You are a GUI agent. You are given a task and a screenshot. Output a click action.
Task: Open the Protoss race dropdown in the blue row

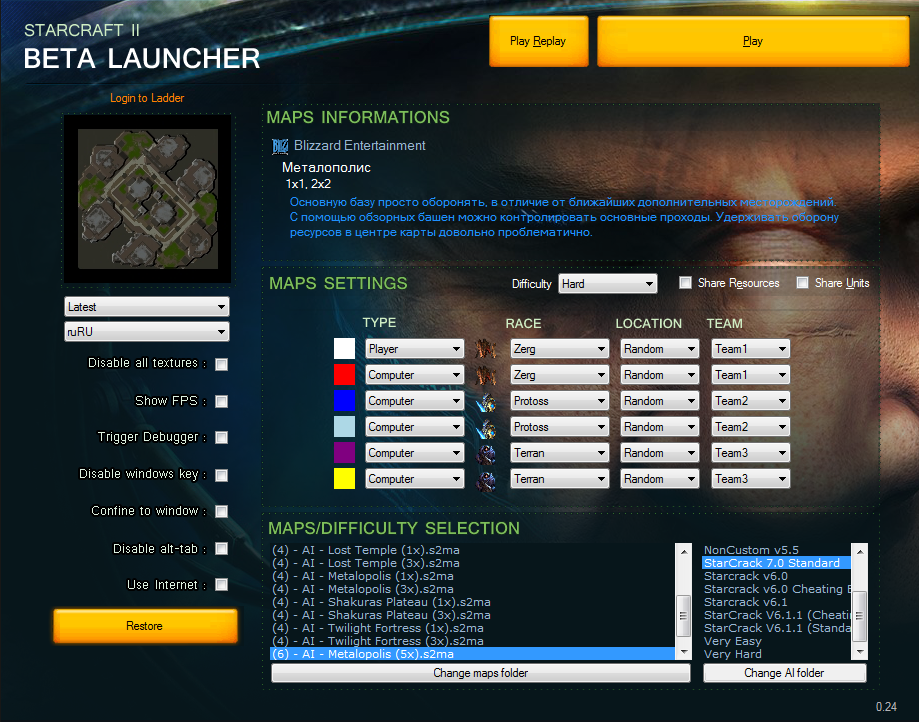(x=560, y=401)
